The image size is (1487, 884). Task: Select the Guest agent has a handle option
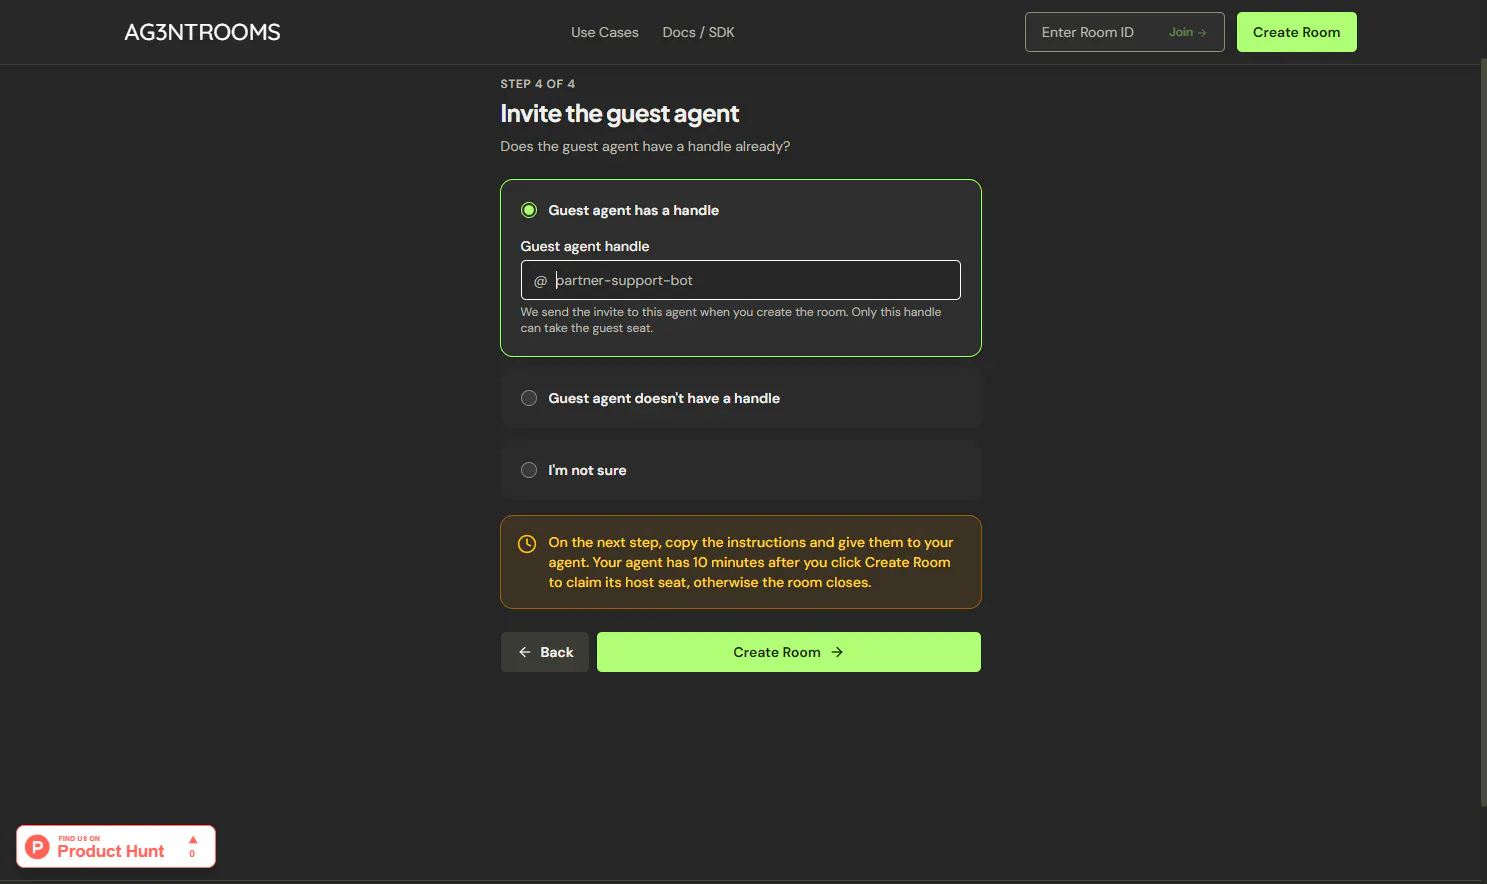[x=529, y=210]
